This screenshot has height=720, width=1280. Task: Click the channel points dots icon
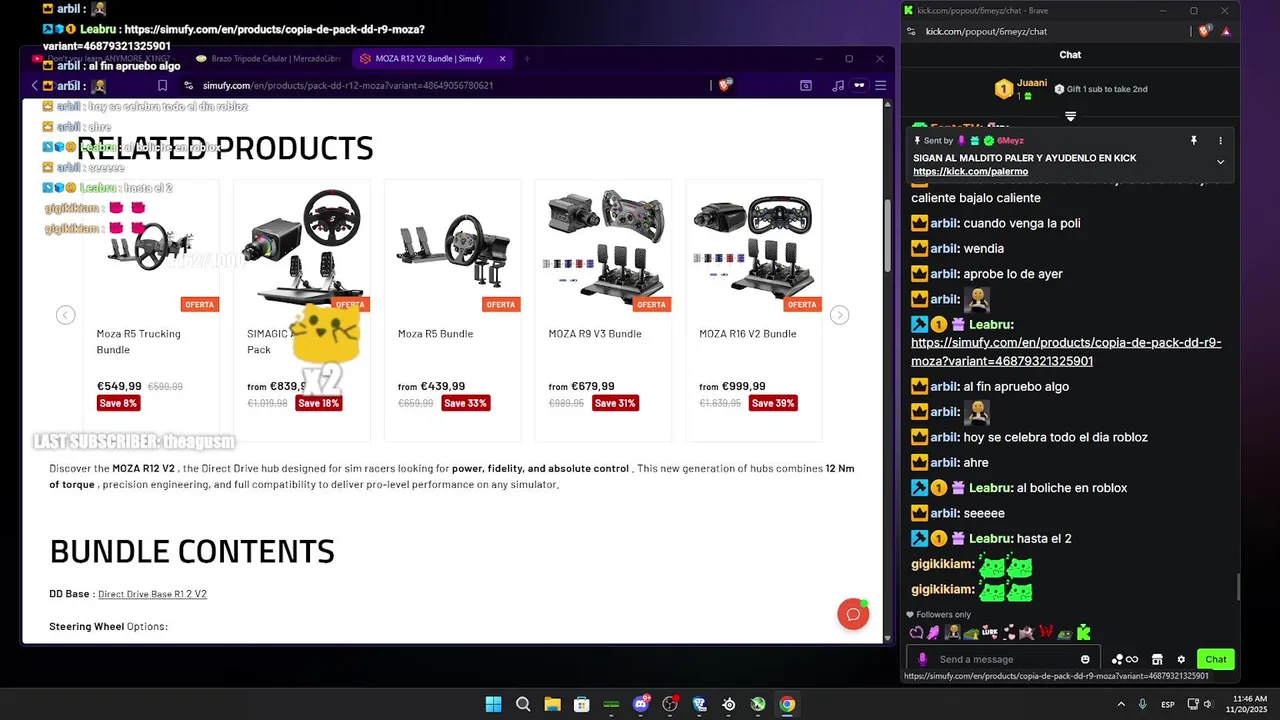tap(1117, 660)
